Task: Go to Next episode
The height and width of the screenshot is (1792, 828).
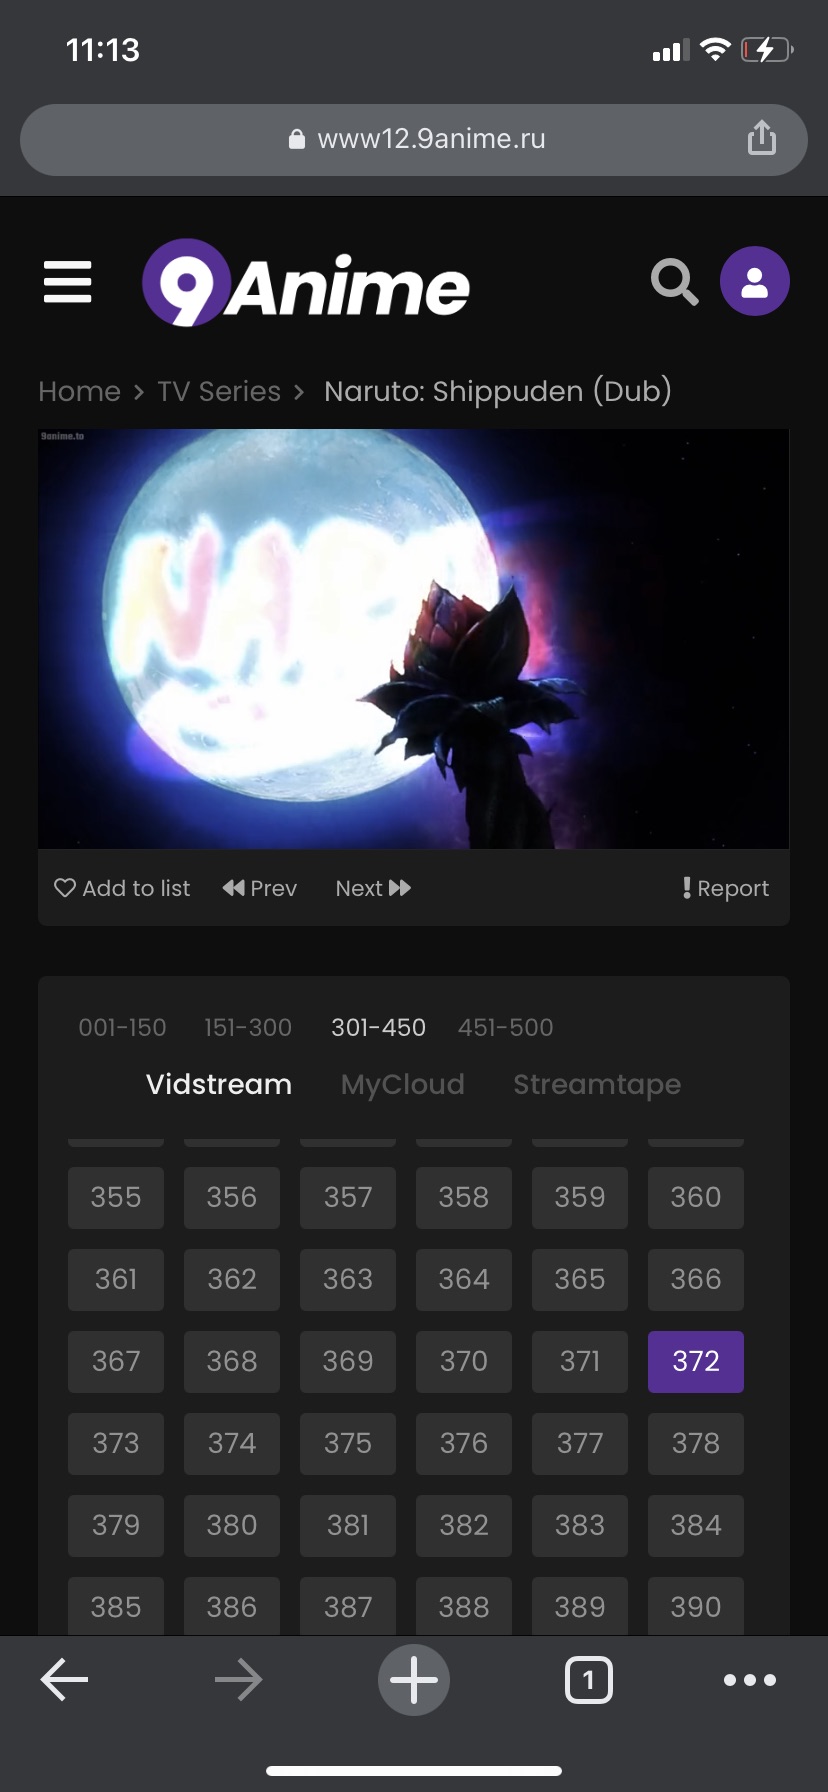Action: coord(373,888)
